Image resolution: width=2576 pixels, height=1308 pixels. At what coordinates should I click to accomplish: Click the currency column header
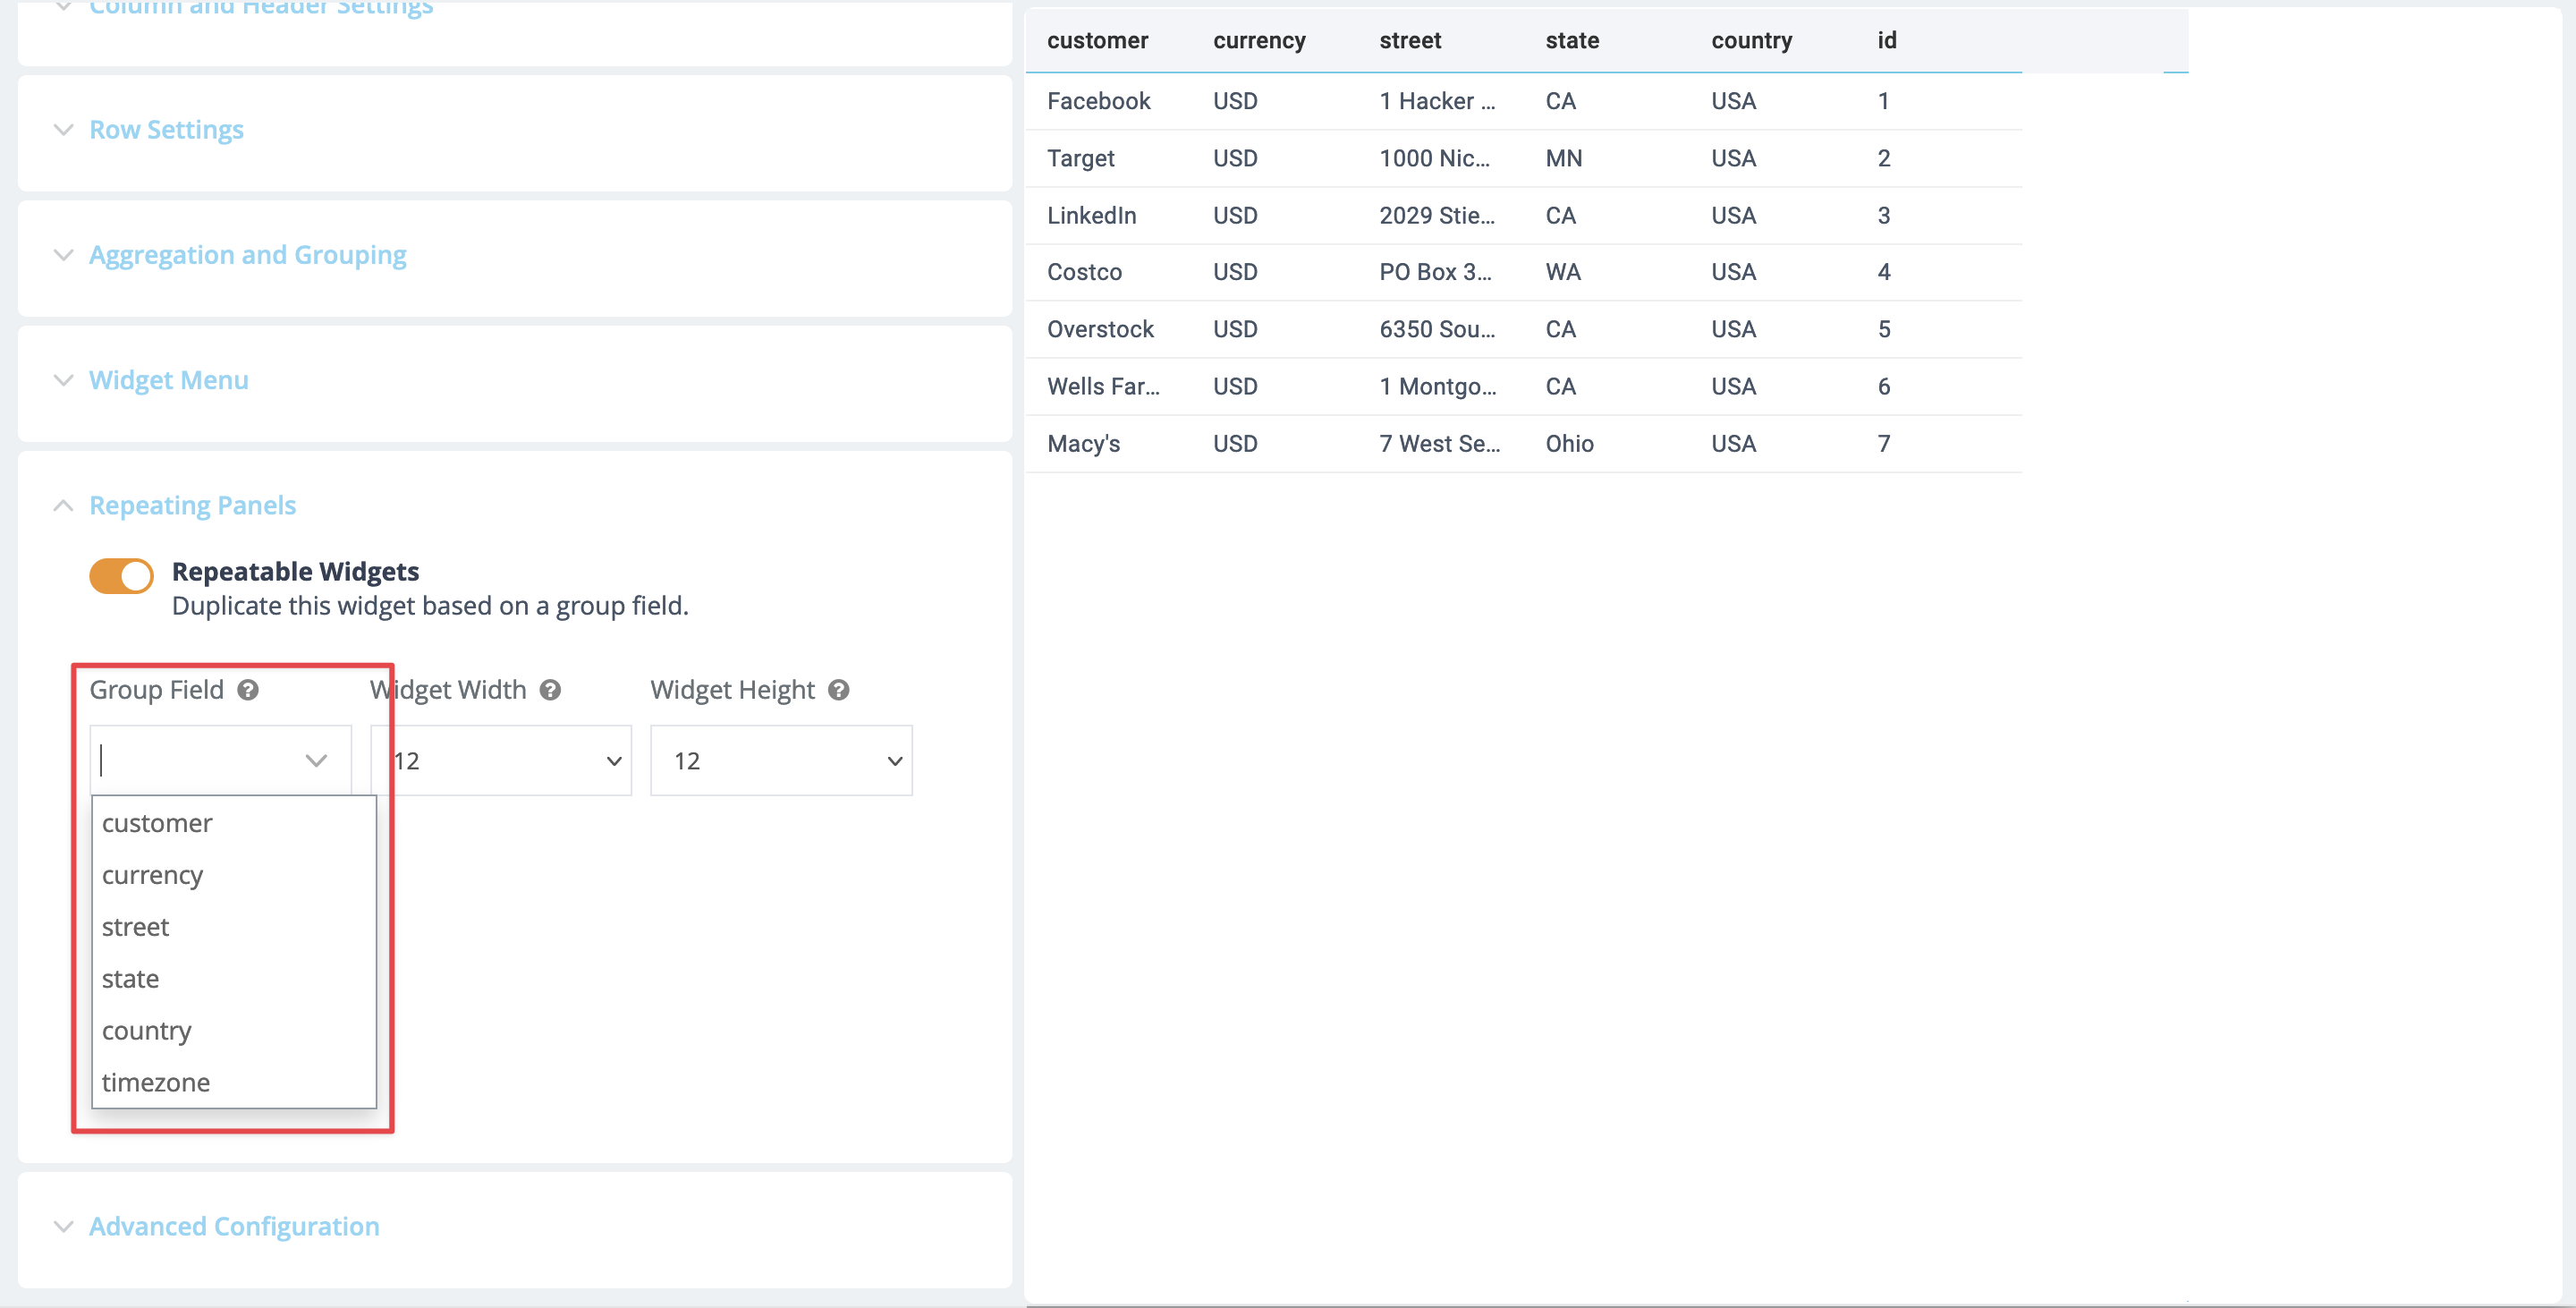coord(1259,41)
